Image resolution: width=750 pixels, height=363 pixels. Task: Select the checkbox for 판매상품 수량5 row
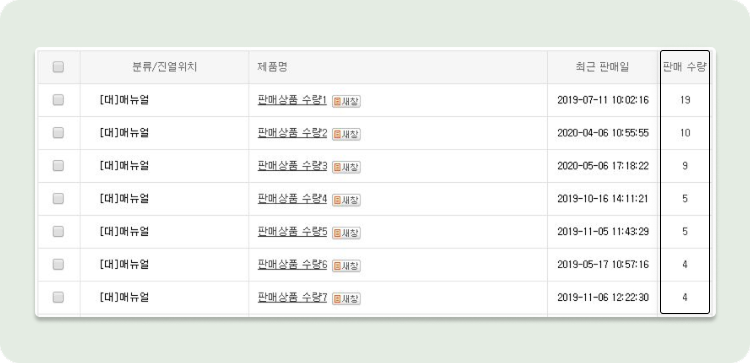(58, 231)
